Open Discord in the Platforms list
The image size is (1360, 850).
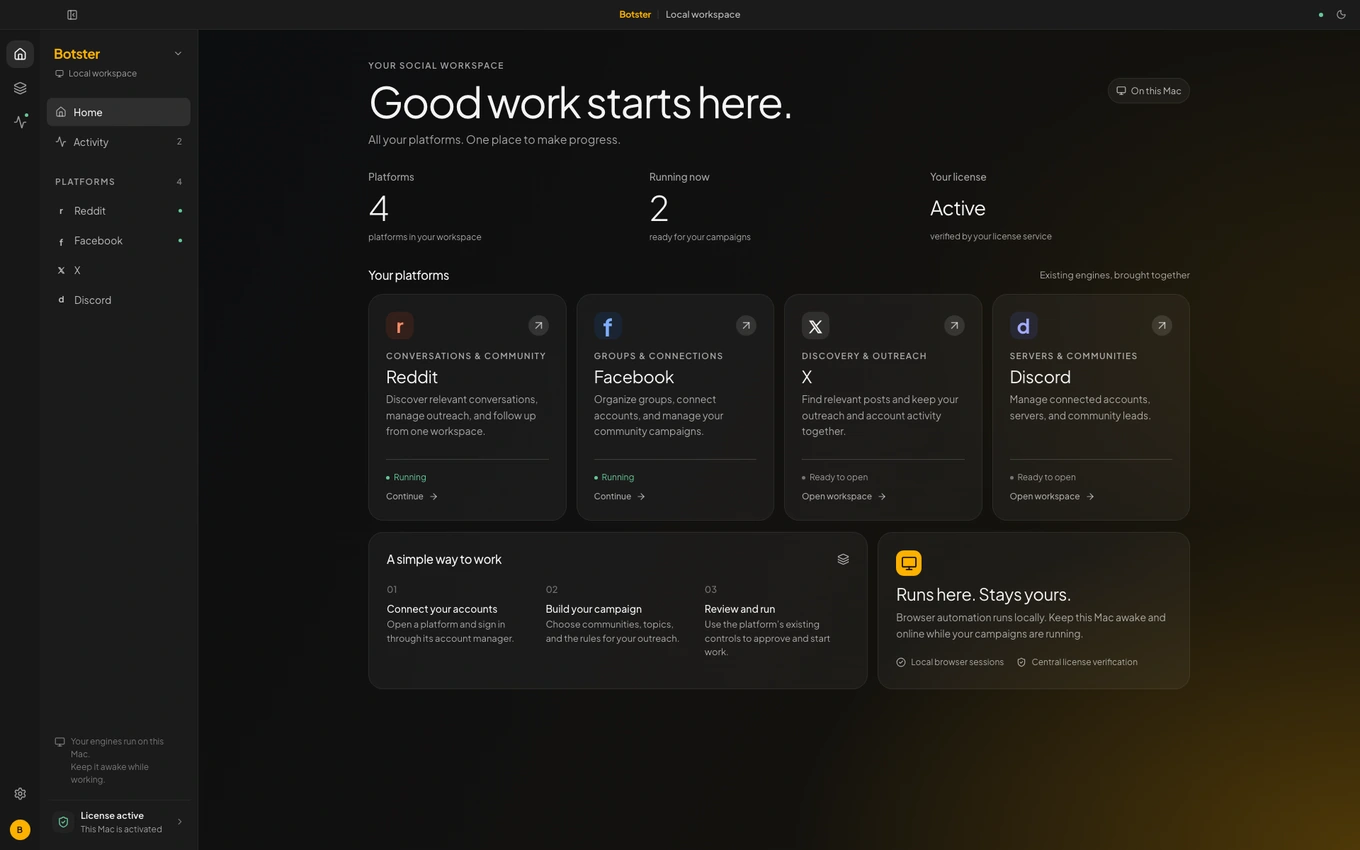[x=118, y=300]
